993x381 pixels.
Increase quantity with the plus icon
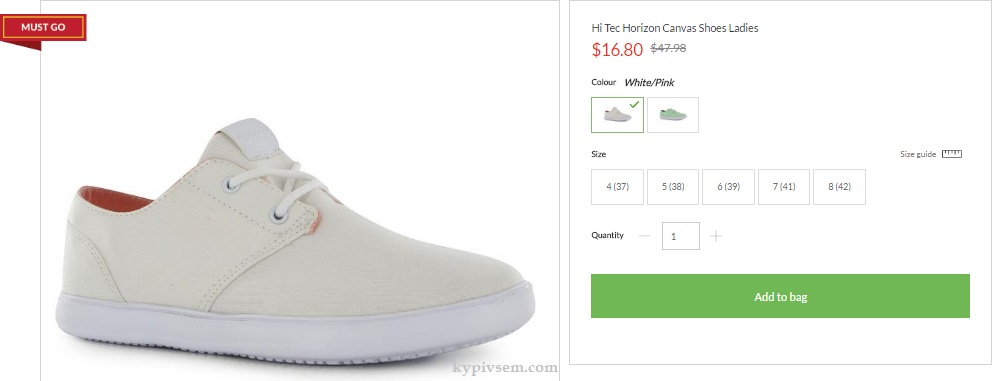tap(716, 236)
